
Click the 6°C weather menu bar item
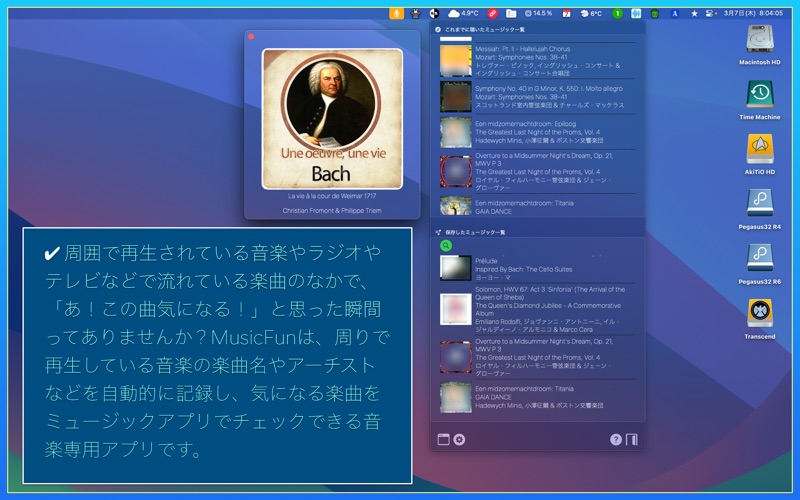point(591,14)
